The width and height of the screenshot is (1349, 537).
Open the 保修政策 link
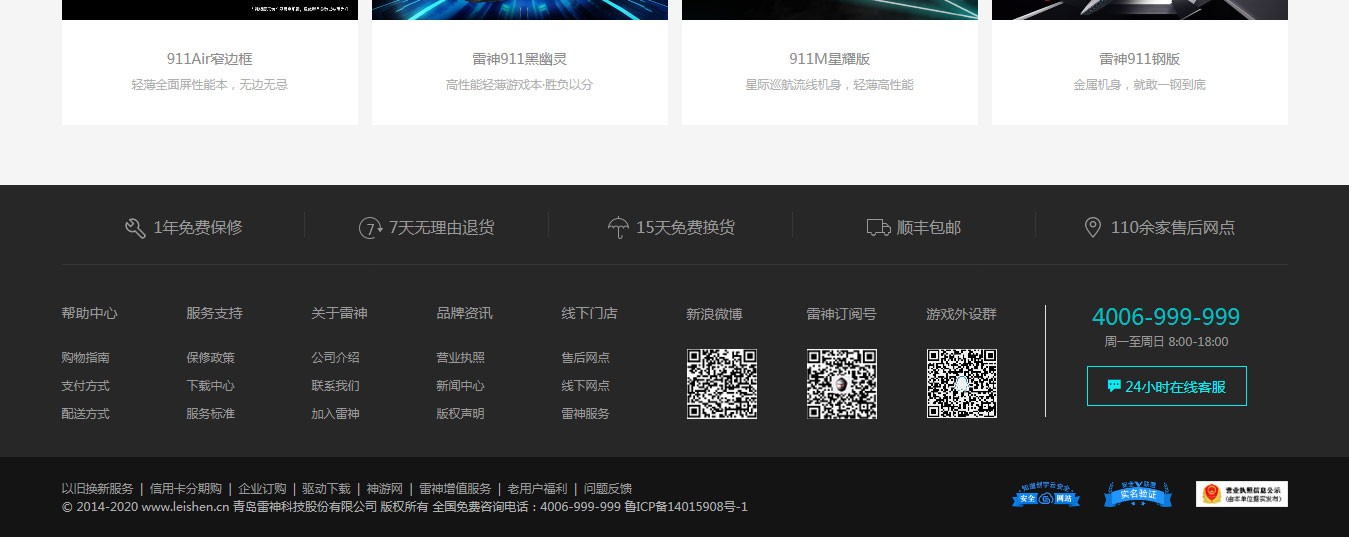[211, 357]
